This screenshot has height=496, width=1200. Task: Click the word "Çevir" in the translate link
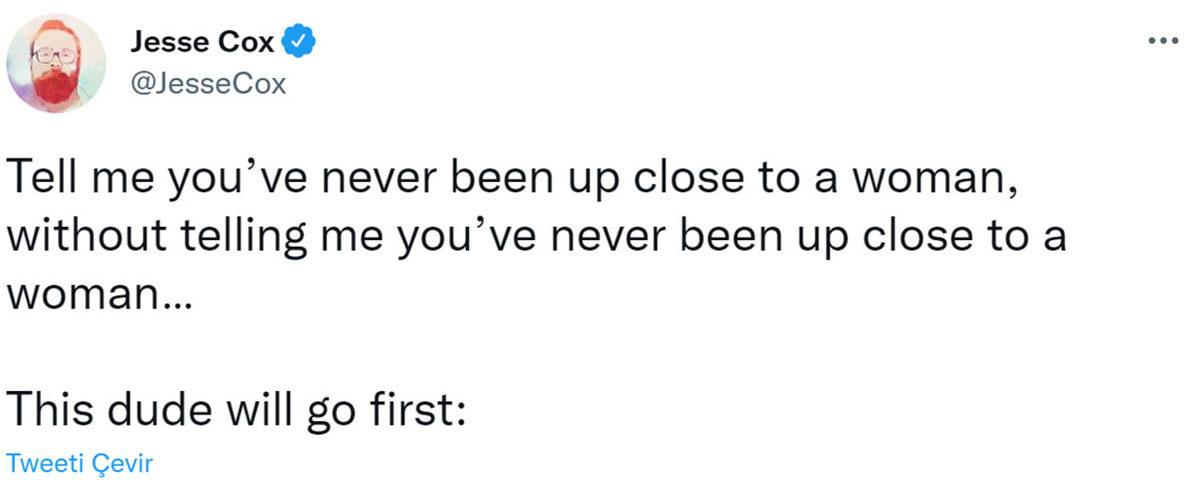click(x=129, y=464)
